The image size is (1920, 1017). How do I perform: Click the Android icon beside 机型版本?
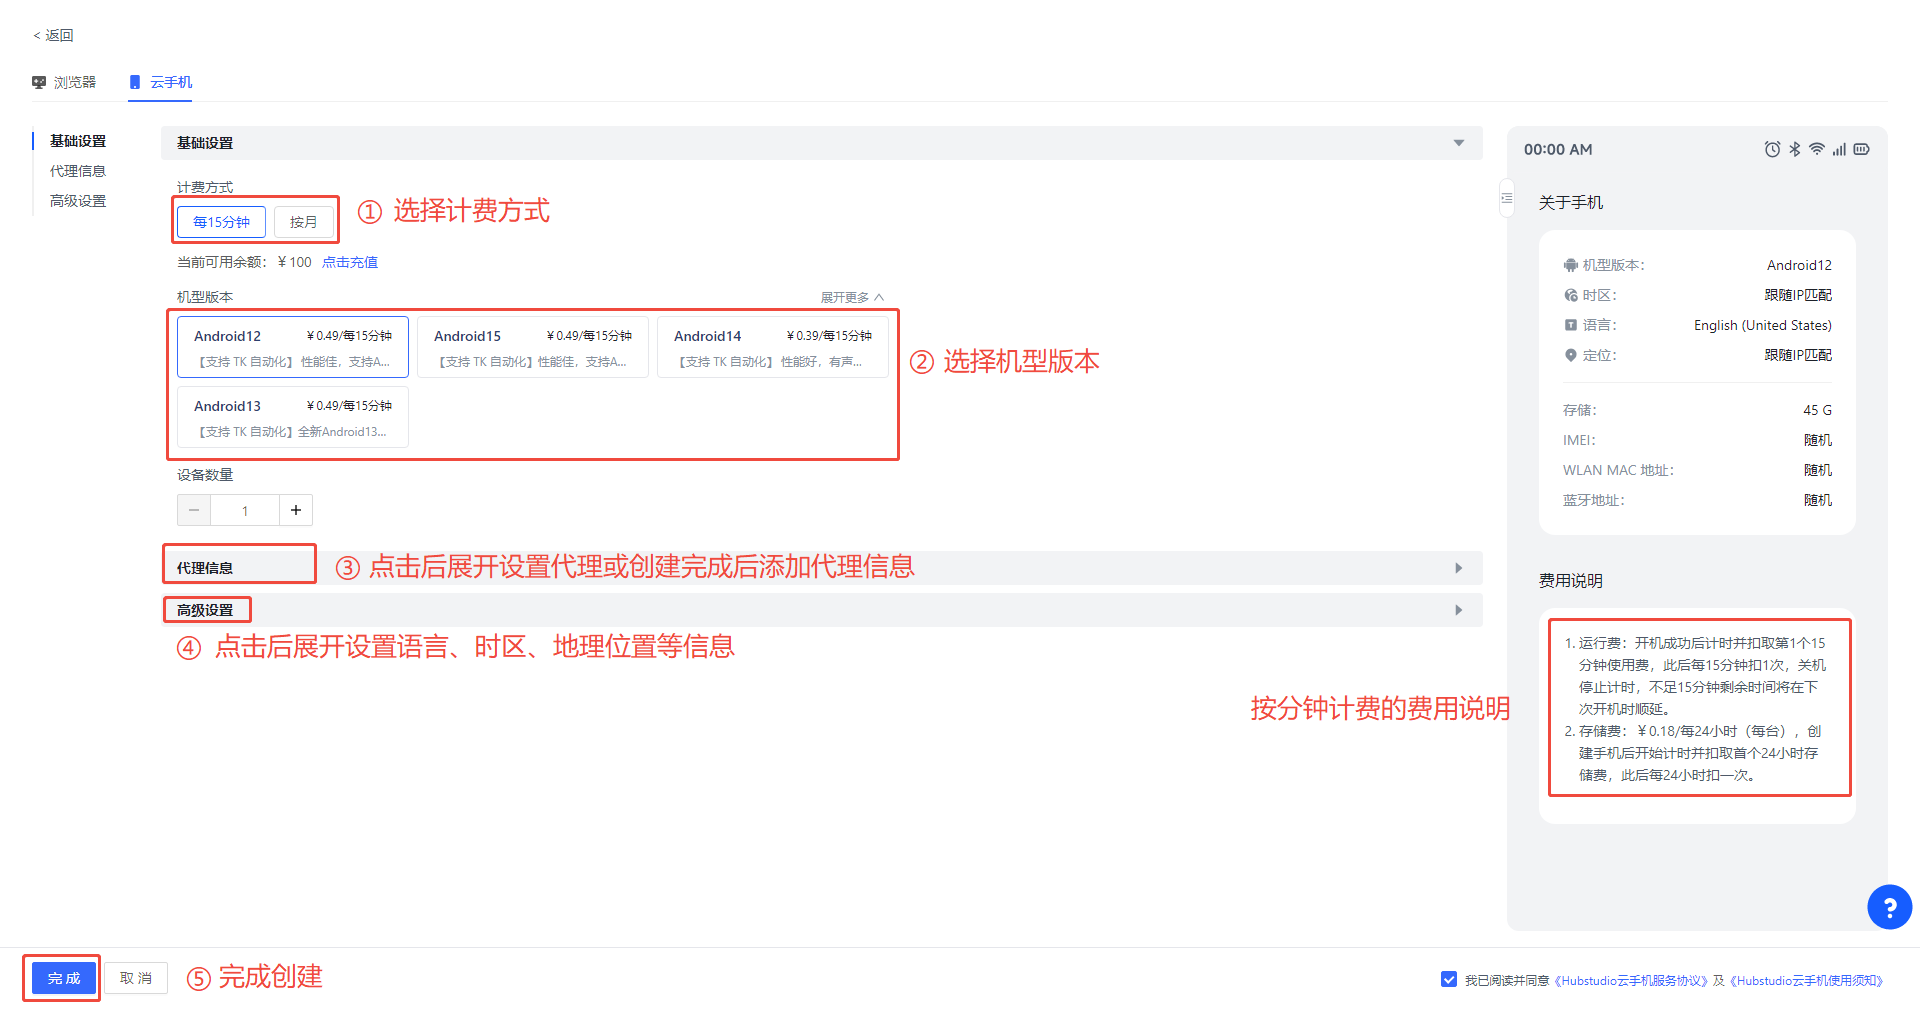1571,265
